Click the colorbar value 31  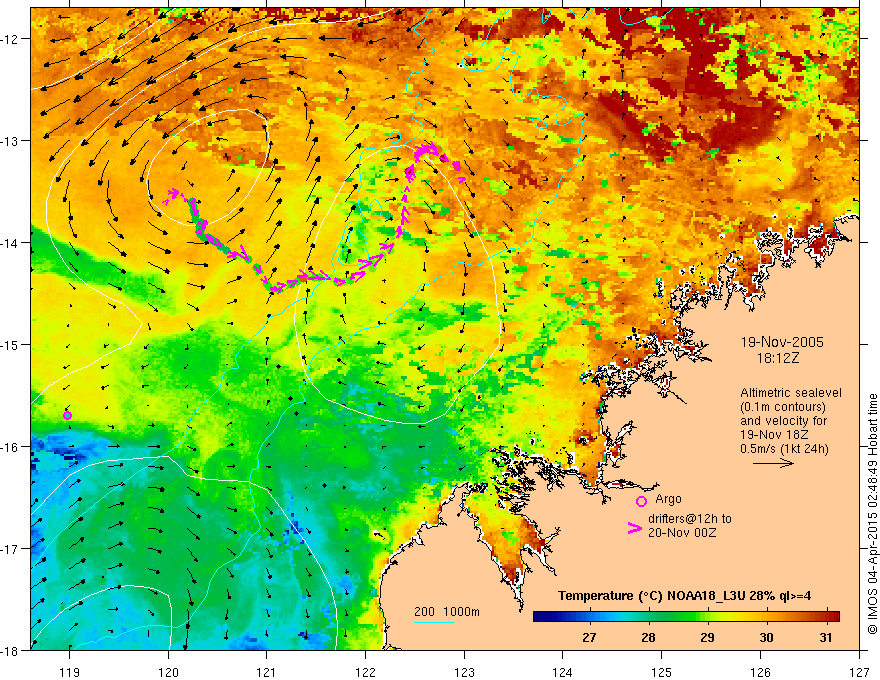825,637
